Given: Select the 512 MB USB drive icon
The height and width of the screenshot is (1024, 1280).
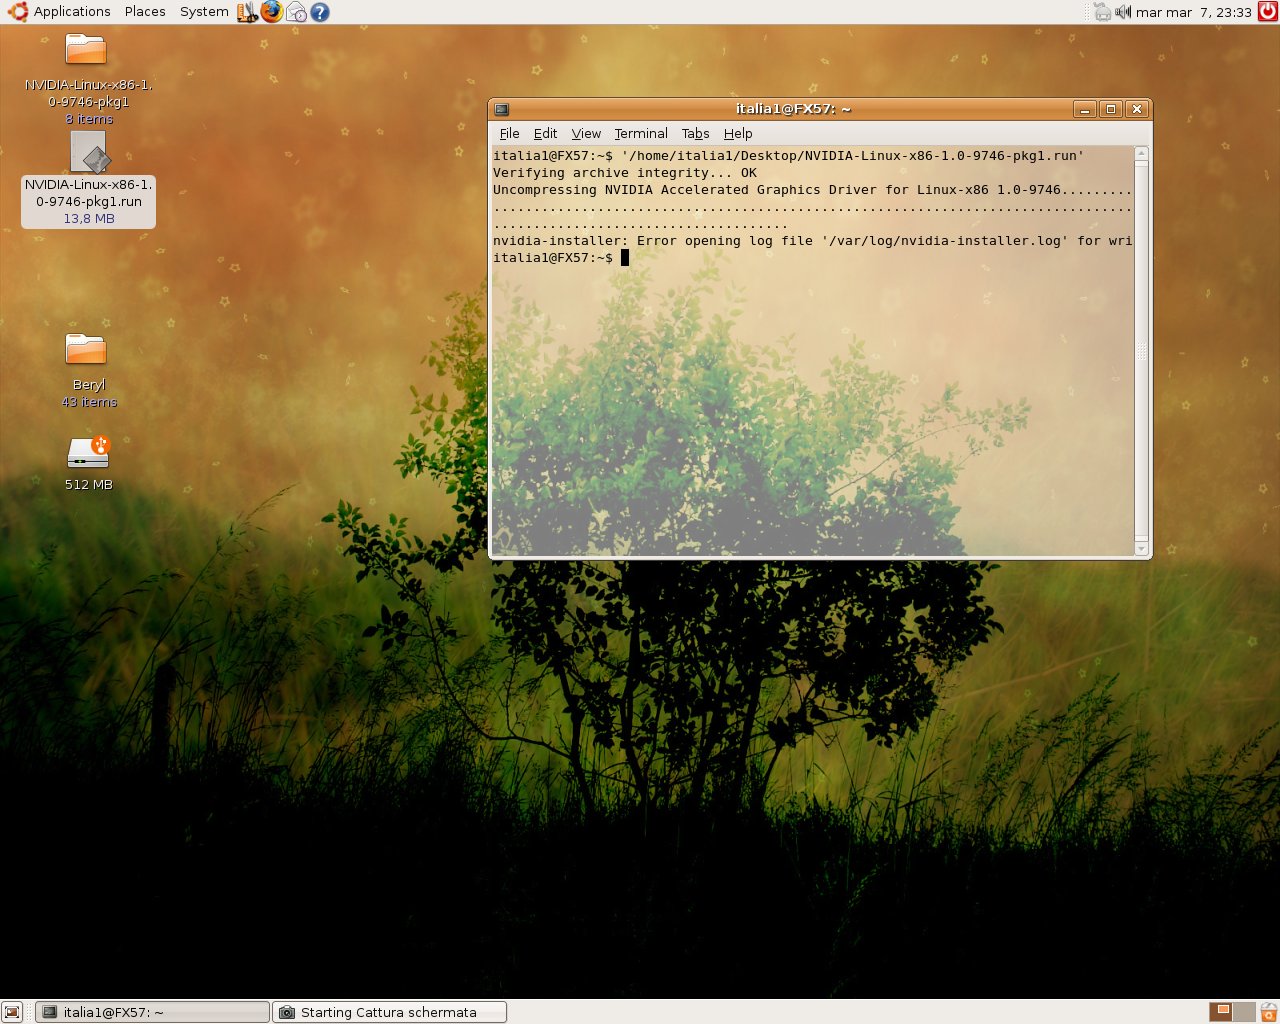Looking at the screenshot, I should coord(88,453).
